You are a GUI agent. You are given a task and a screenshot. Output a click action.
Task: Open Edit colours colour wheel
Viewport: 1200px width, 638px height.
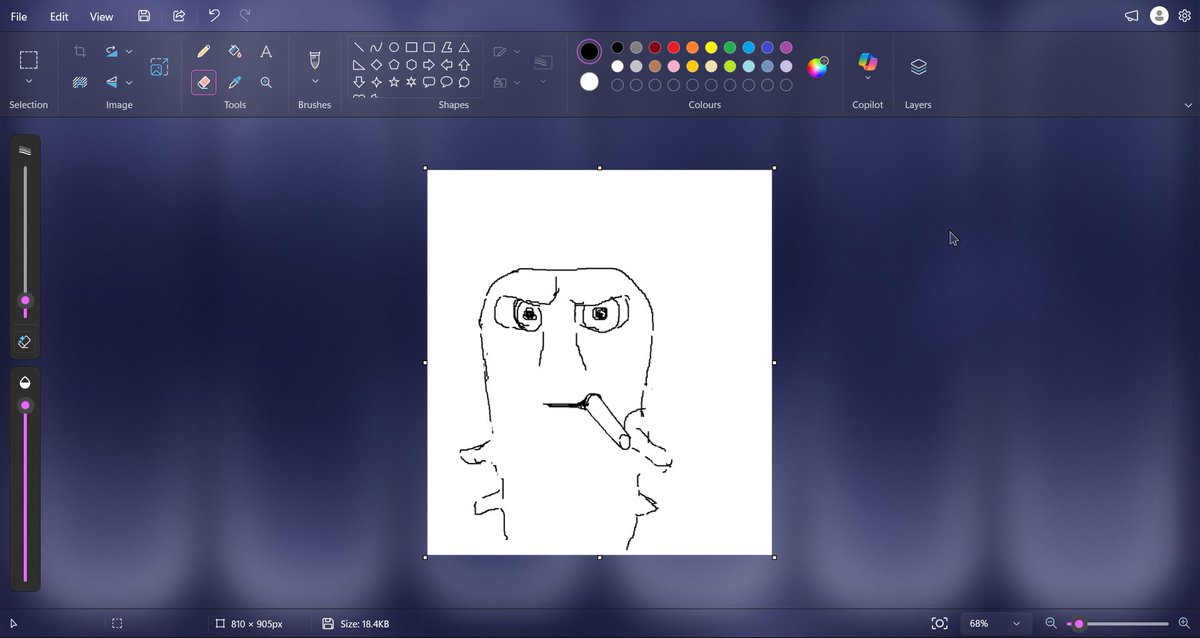click(818, 67)
